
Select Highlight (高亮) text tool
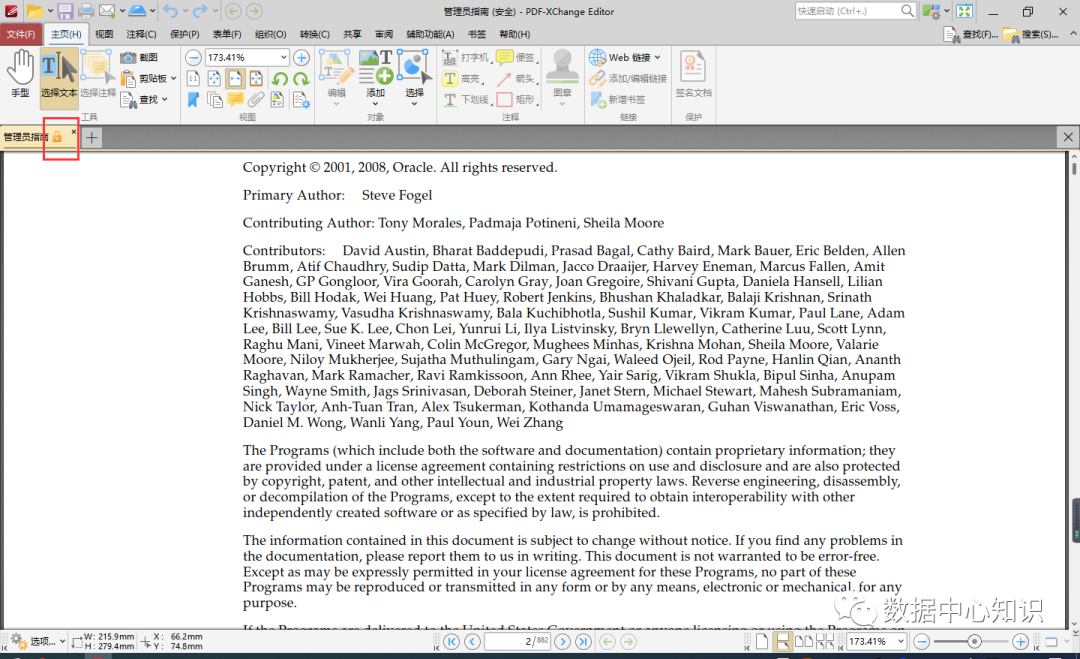463,79
